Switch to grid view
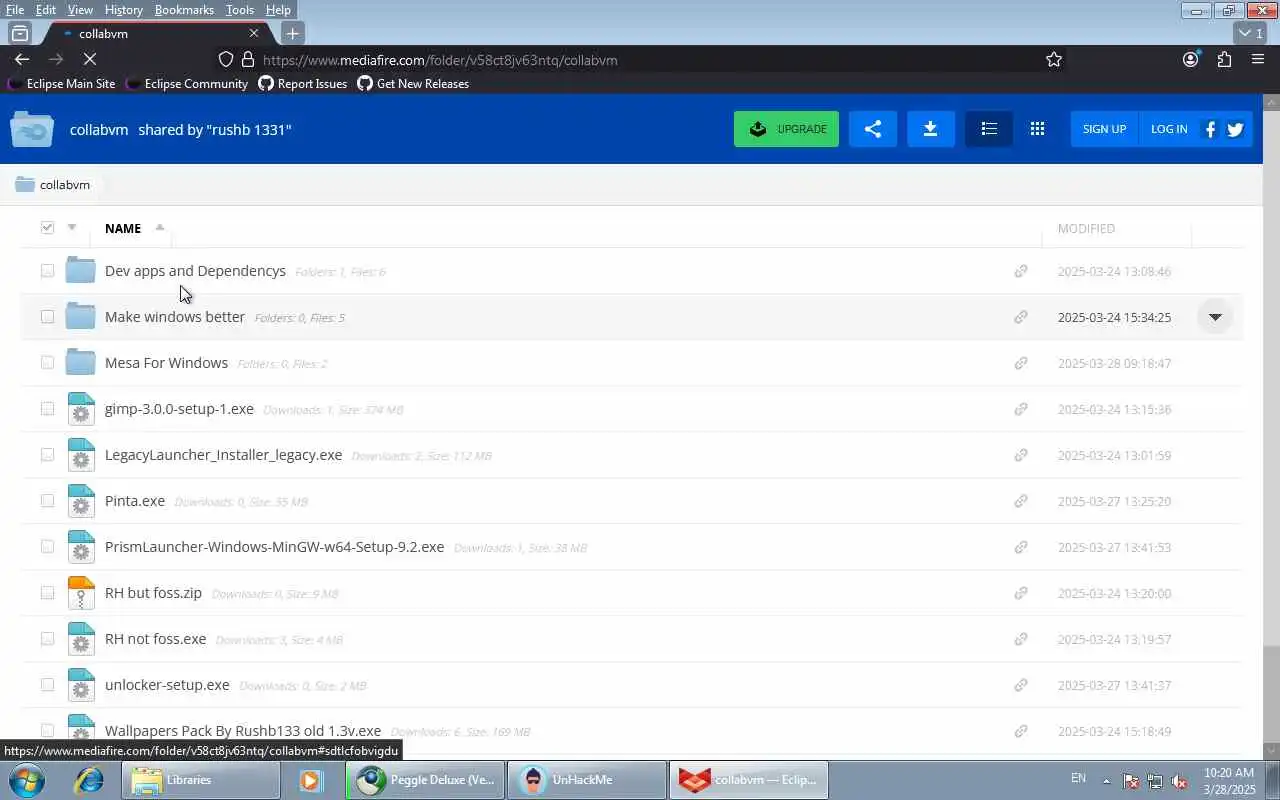Screen dimensions: 1280x800 pos(1037,129)
